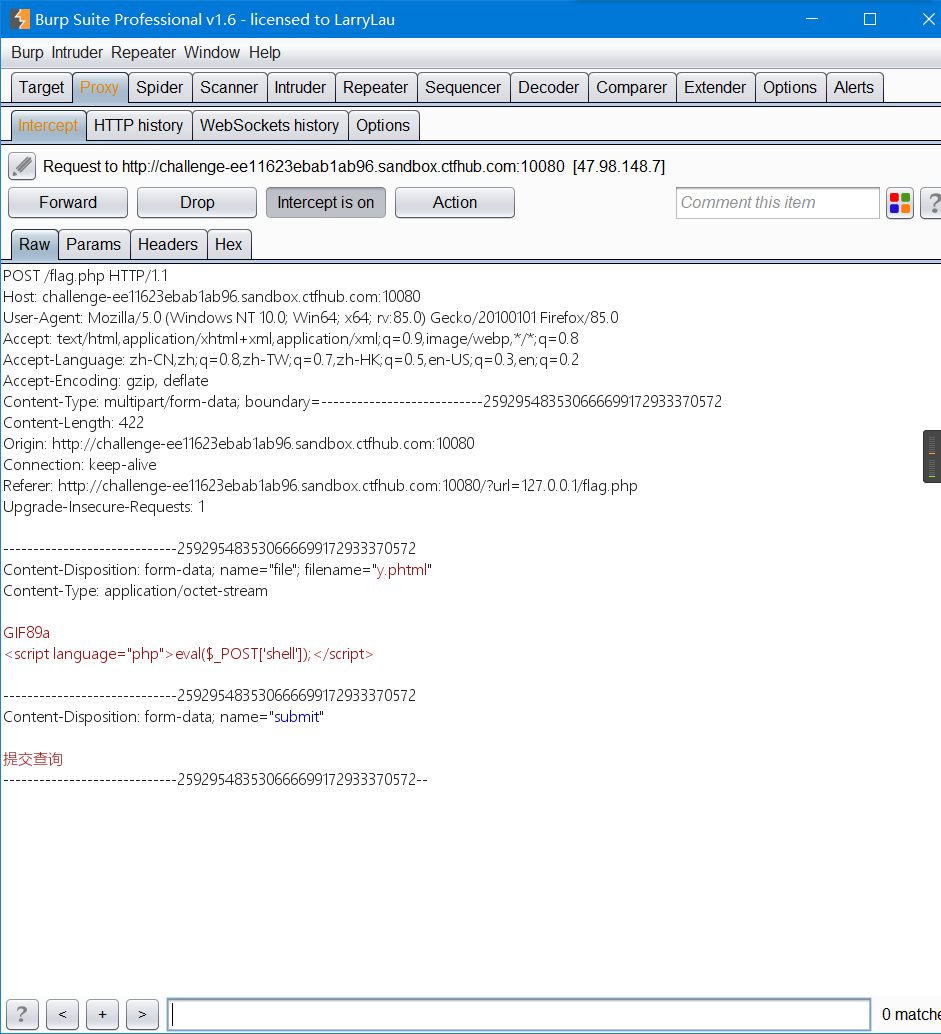Click the Host header line

tap(212, 297)
